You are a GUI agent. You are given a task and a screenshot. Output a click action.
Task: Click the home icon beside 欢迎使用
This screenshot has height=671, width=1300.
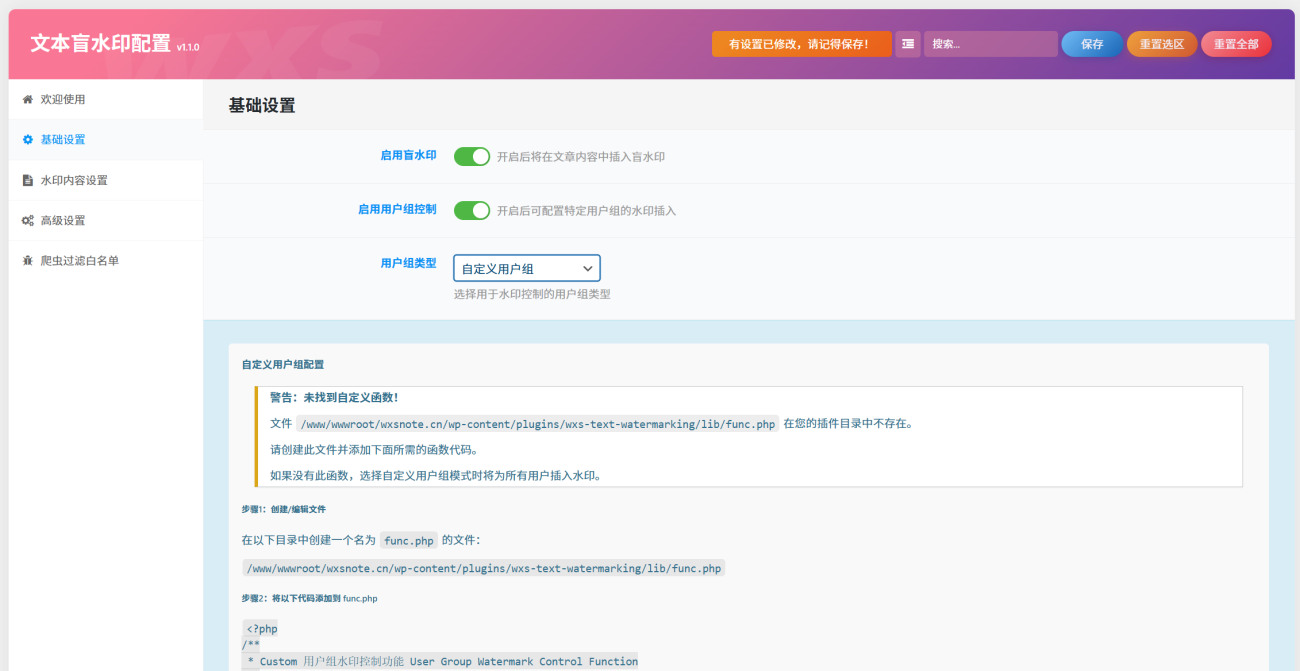pos(28,100)
